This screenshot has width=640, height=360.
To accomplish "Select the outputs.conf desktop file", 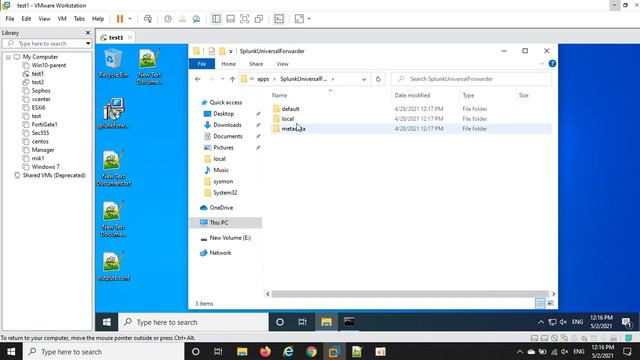I will click(113, 267).
